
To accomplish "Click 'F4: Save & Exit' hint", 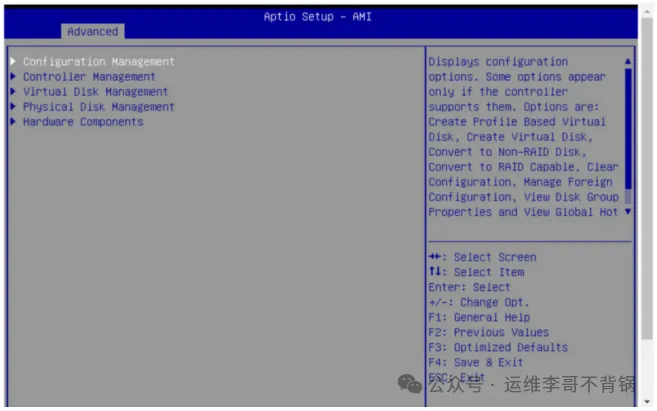I will [476, 363].
